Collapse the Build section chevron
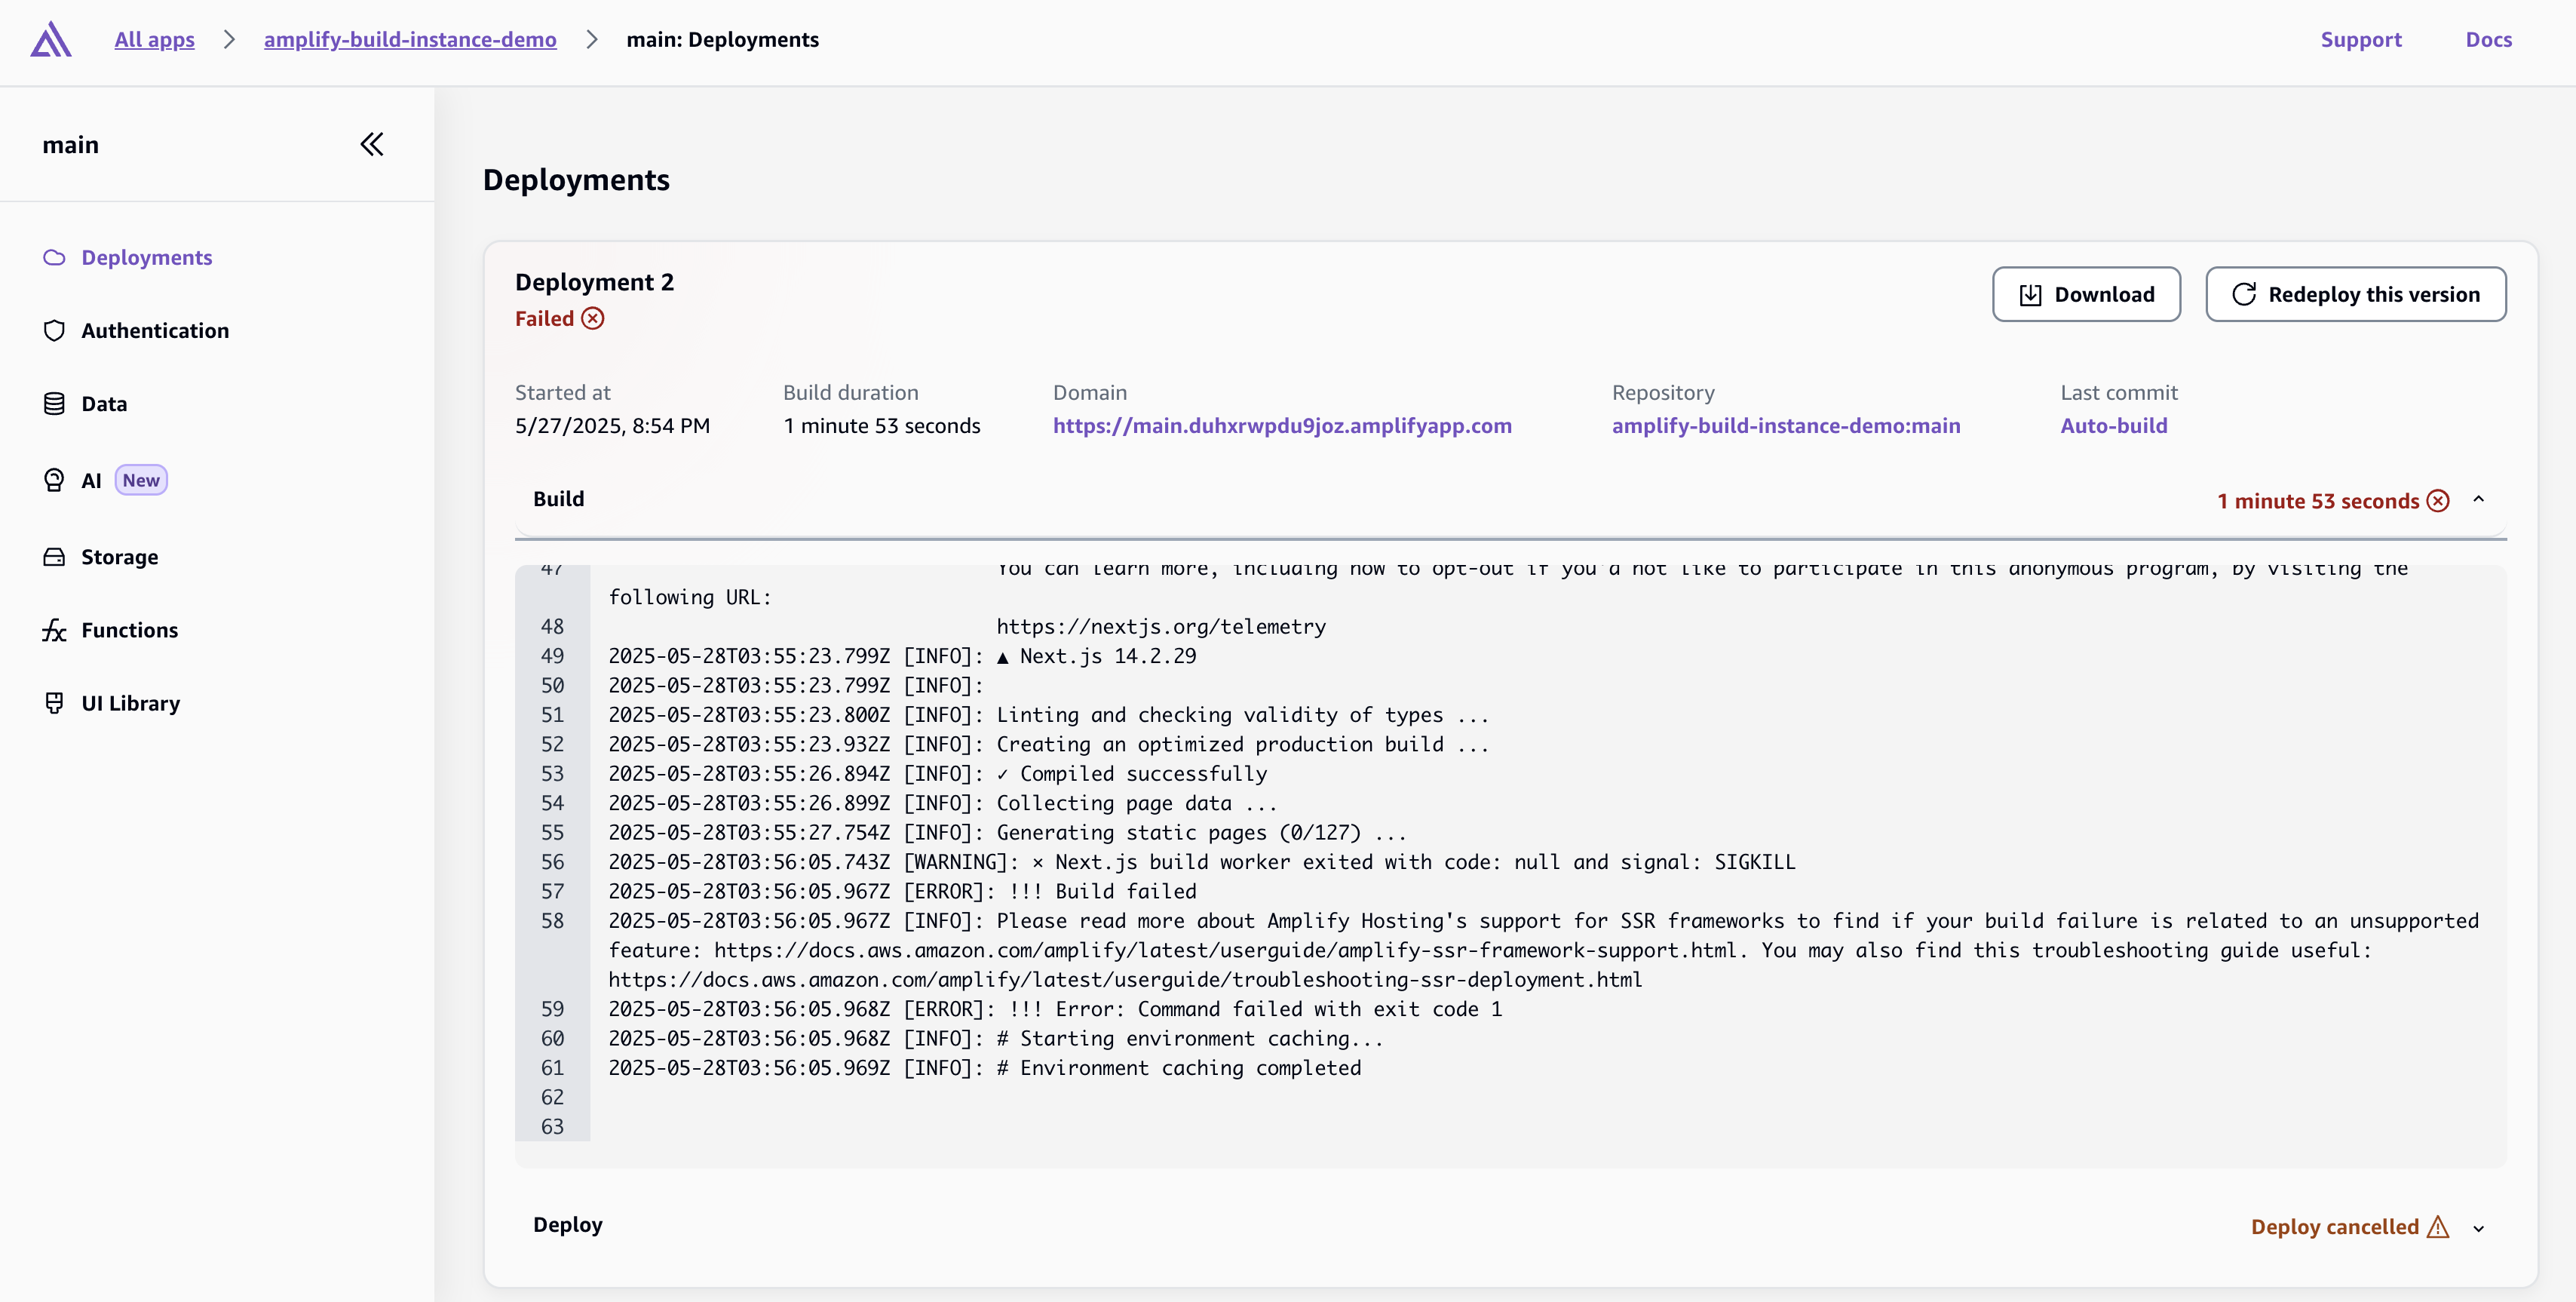Image resolution: width=2576 pixels, height=1302 pixels. pyautogui.click(x=2478, y=500)
